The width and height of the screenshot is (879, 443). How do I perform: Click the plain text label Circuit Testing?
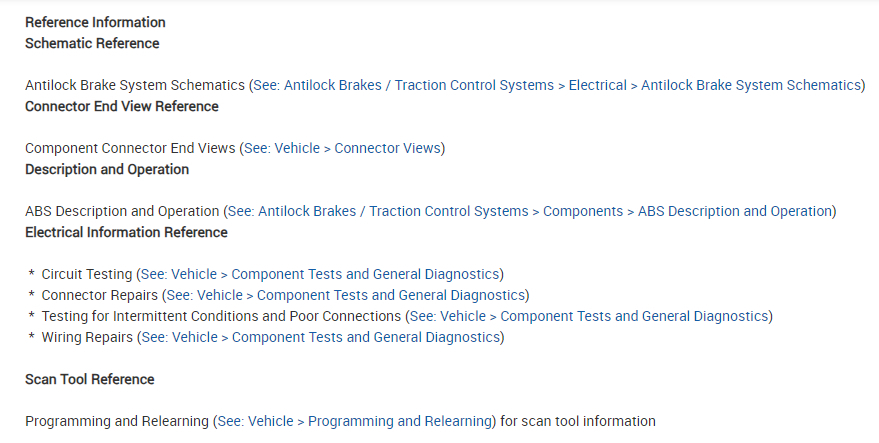86,274
